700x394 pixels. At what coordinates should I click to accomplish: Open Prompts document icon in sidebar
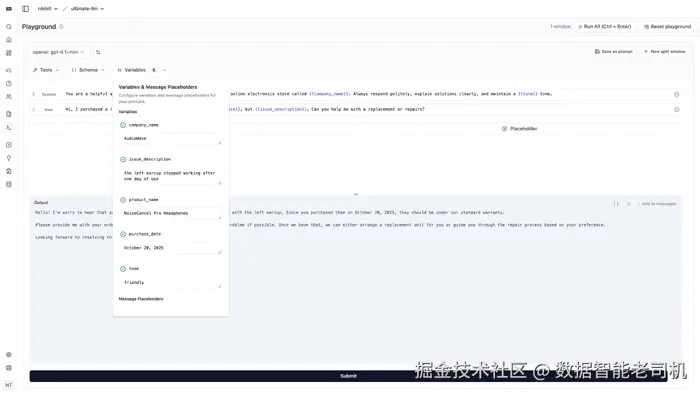coord(8,114)
